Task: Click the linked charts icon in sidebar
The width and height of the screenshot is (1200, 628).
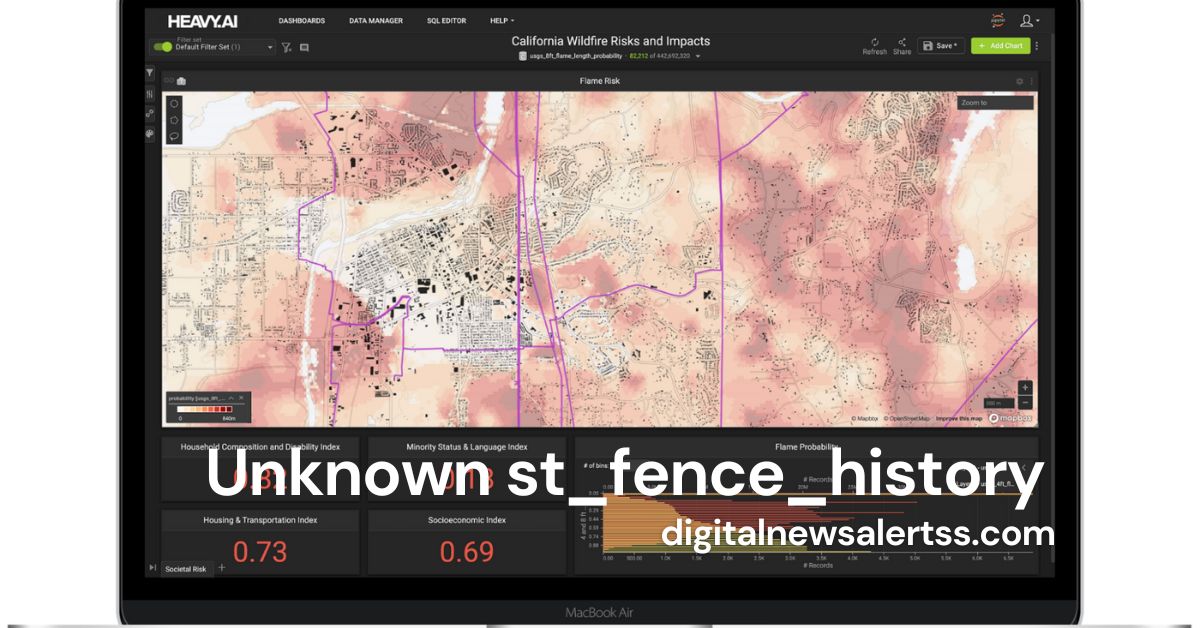Action: [150, 113]
